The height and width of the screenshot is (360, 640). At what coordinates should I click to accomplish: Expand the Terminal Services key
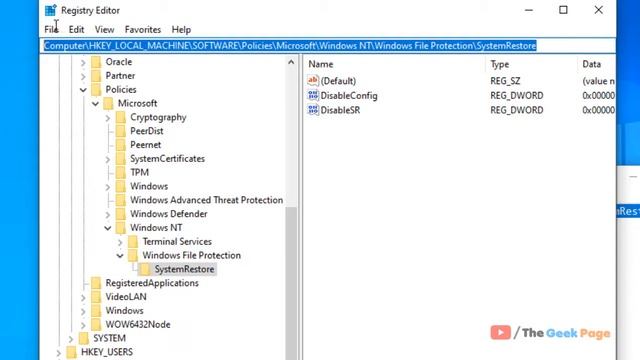pos(120,242)
